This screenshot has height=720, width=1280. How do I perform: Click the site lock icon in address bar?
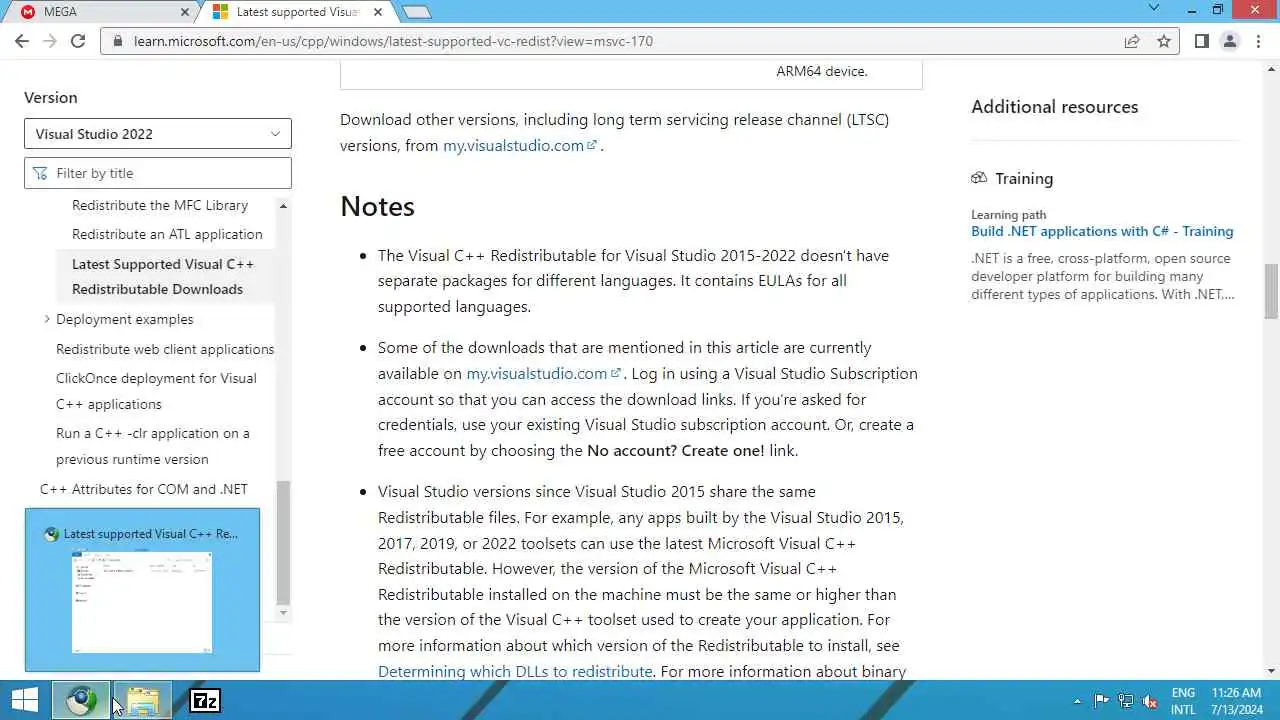(118, 42)
